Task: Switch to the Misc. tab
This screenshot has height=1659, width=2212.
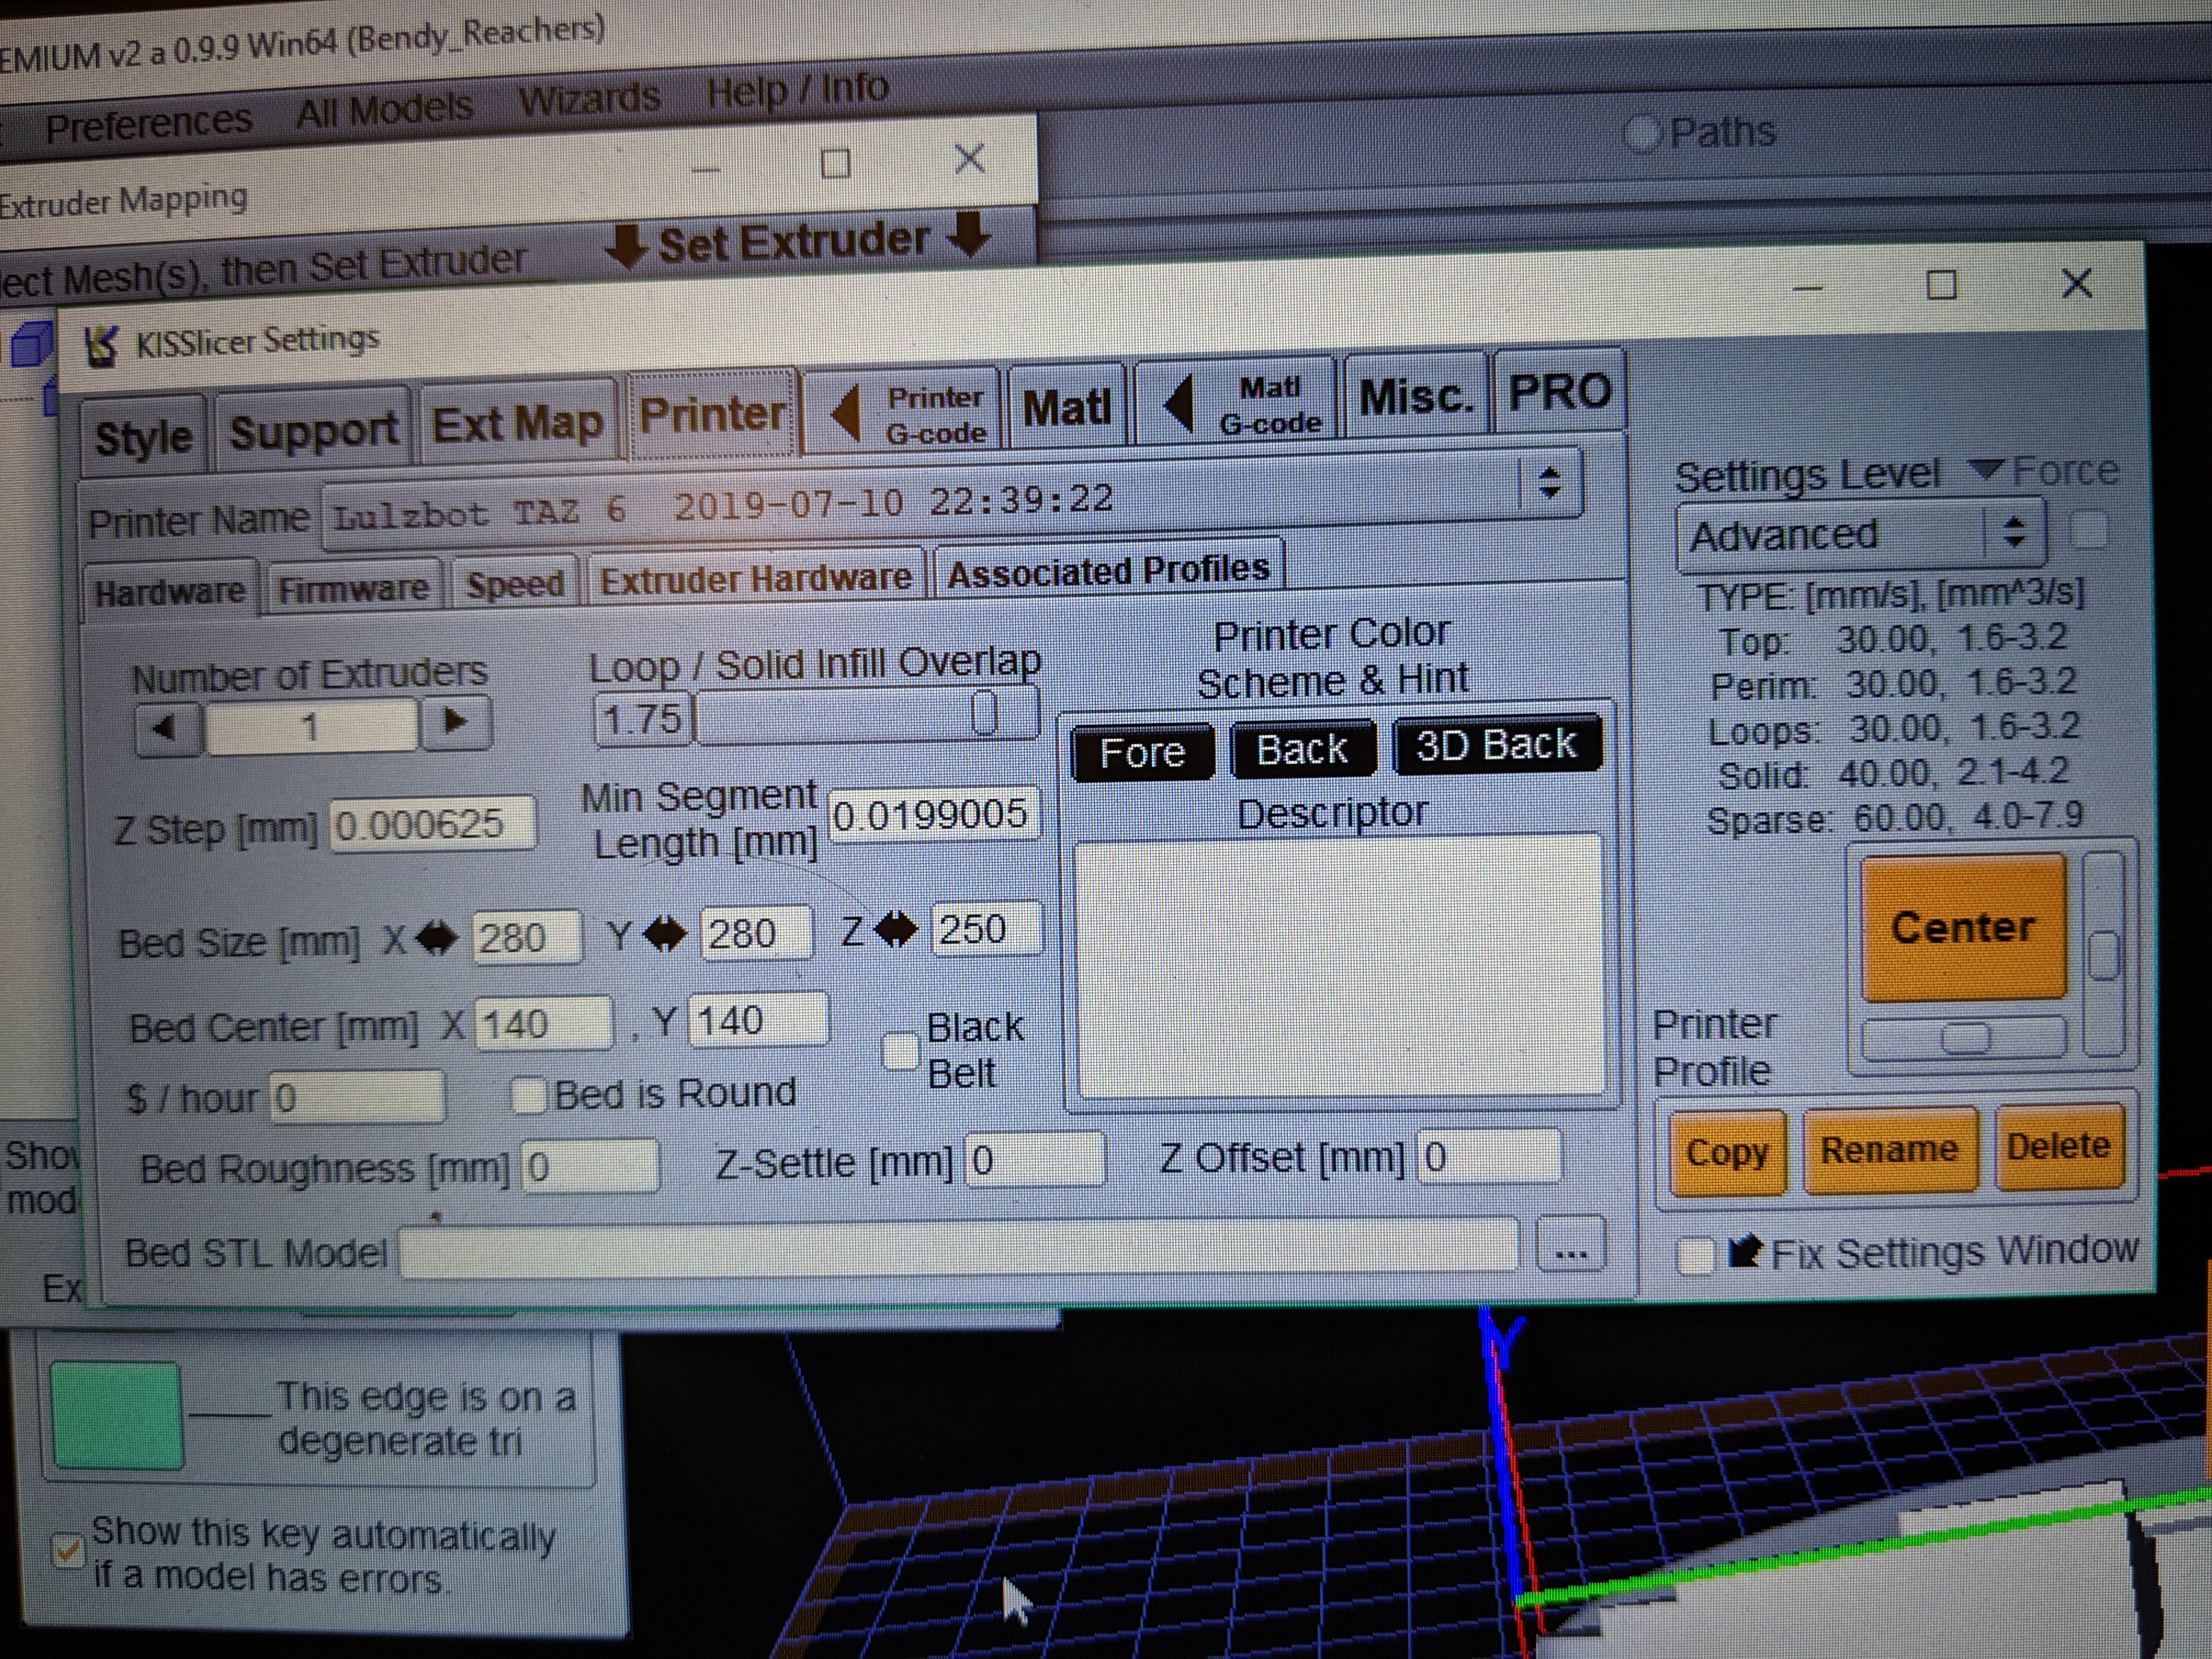Action: click(1415, 397)
